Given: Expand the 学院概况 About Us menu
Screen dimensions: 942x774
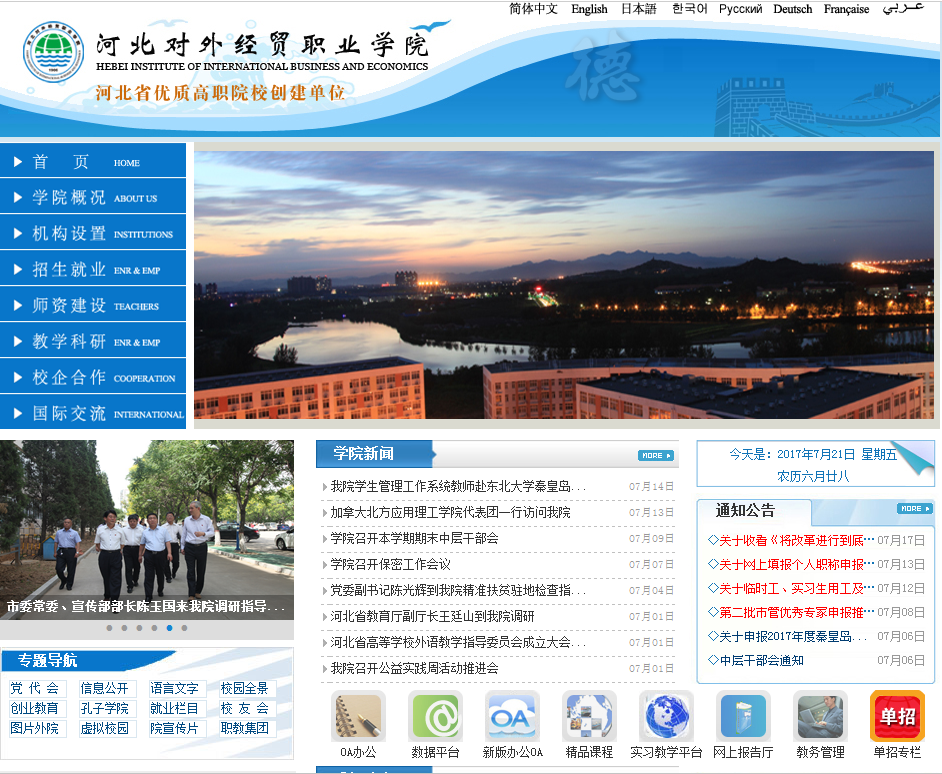Looking at the screenshot, I should click(x=93, y=198).
